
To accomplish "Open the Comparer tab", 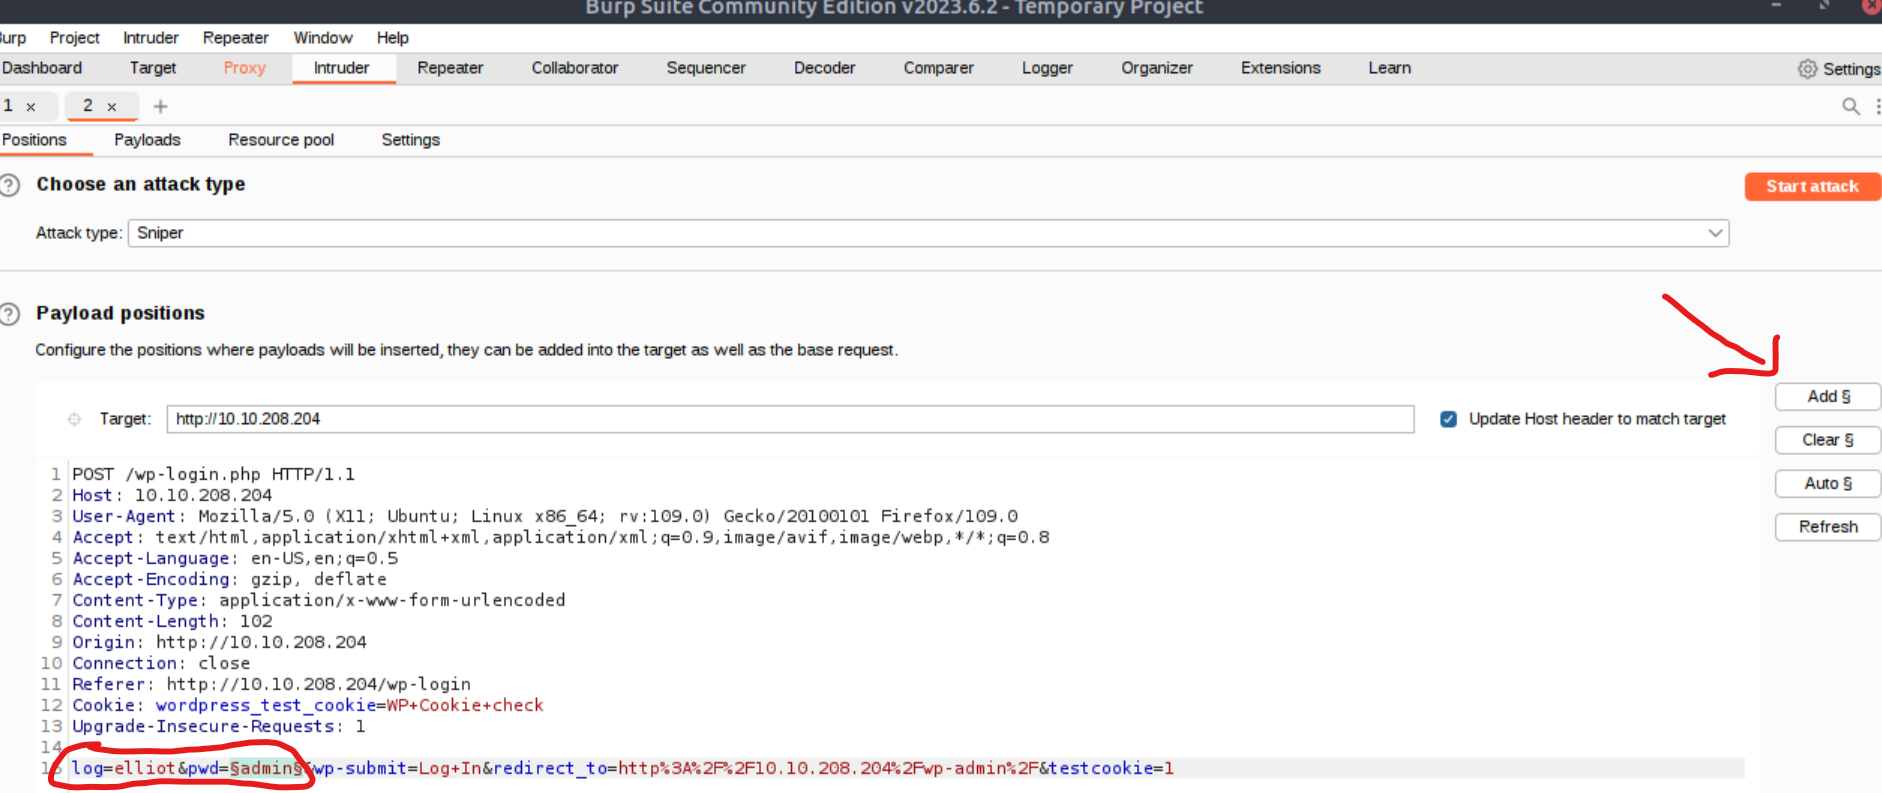I will click(x=939, y=68).
